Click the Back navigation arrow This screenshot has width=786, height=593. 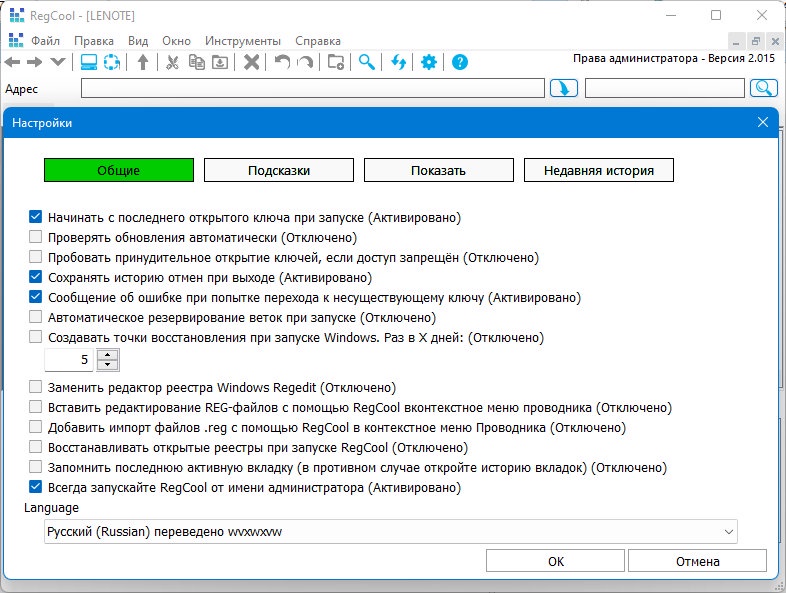point(12,63)
